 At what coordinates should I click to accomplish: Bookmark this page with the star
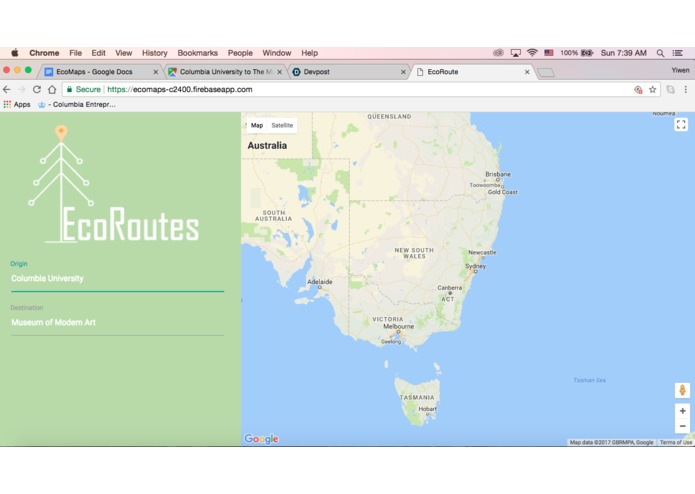click(652, 89)
